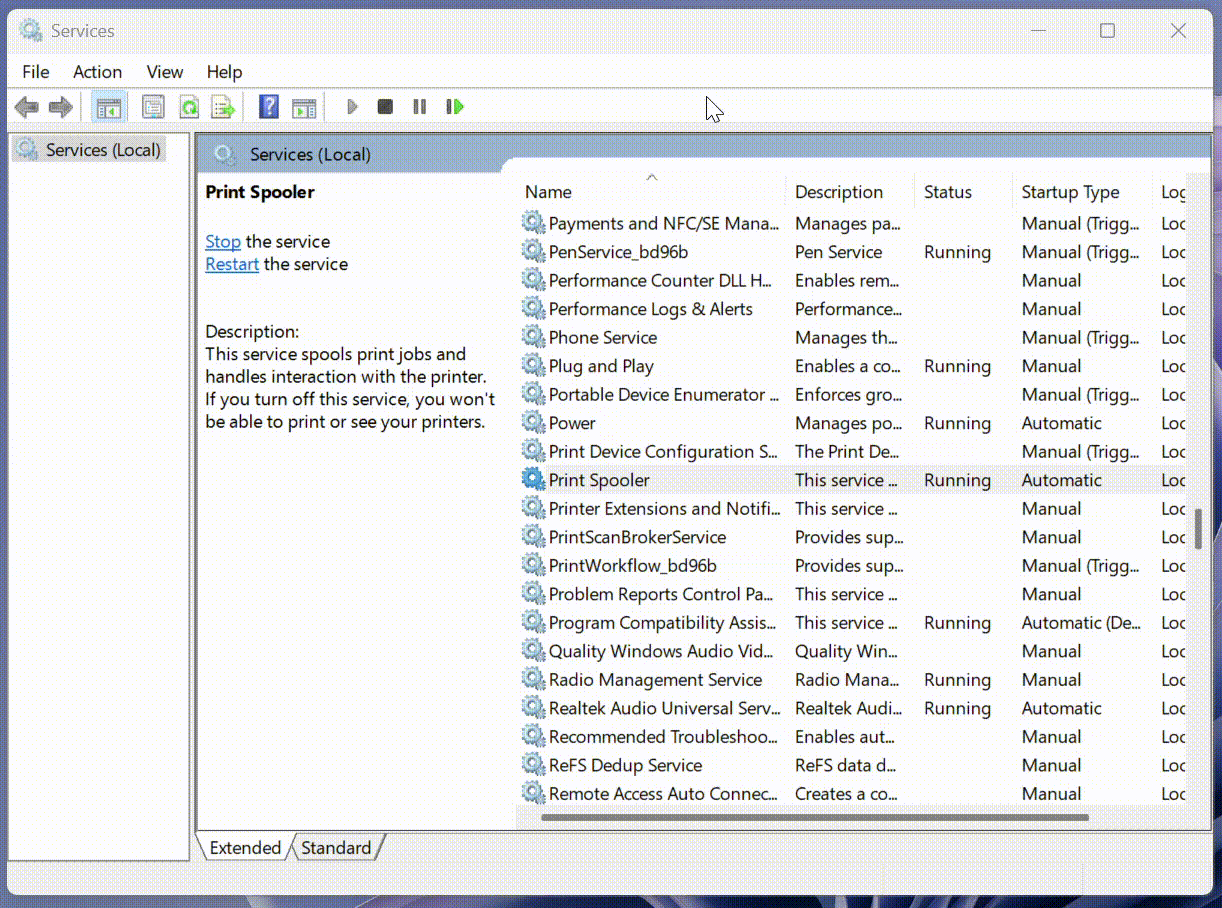
Task: Click 'Realtek Audi...' description cell
Action: pyautogui.click(x=847, y=708)
